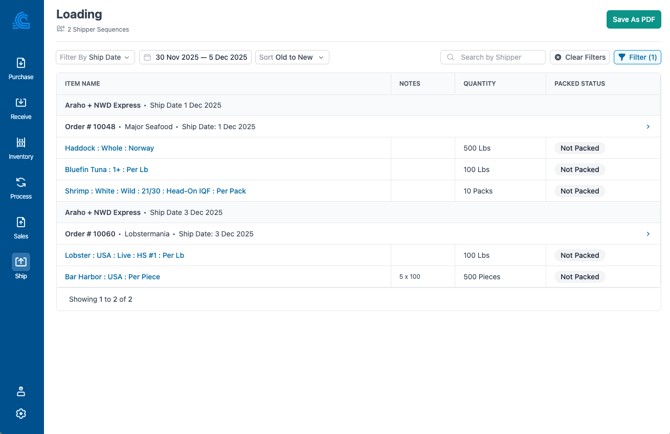This screenshot has width=670, height=434.
Task: Expand Order # 10048 chevron
Action: pyautogui.click(x=648, y=127)
